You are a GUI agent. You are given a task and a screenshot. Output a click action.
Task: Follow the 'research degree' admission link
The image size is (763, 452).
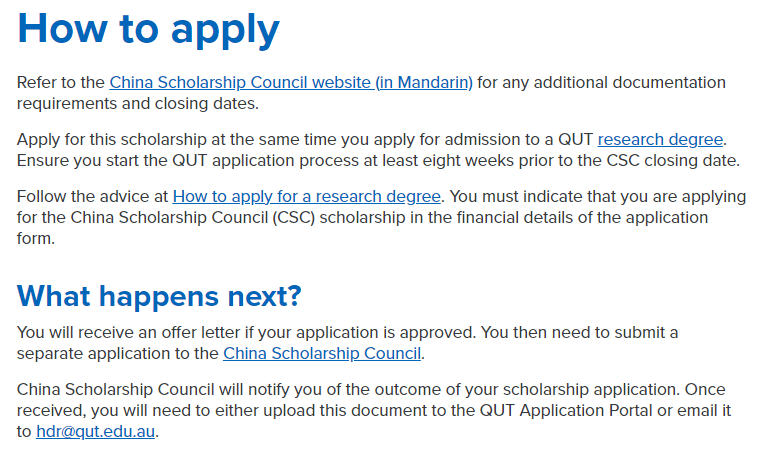click(x=660, y=140)
